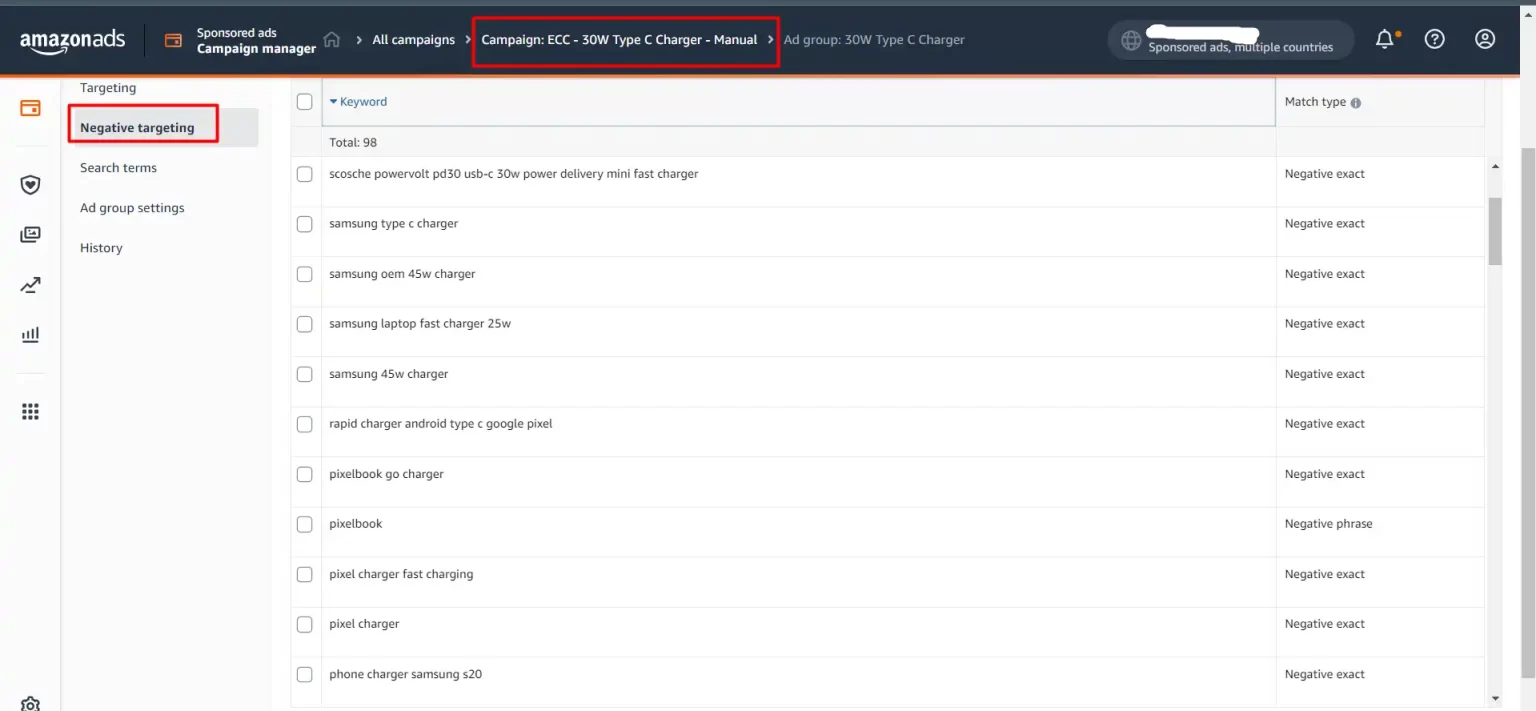Click the info icon beside Match type
The height and width of the screenshot is (711, 1536).
1356,103
